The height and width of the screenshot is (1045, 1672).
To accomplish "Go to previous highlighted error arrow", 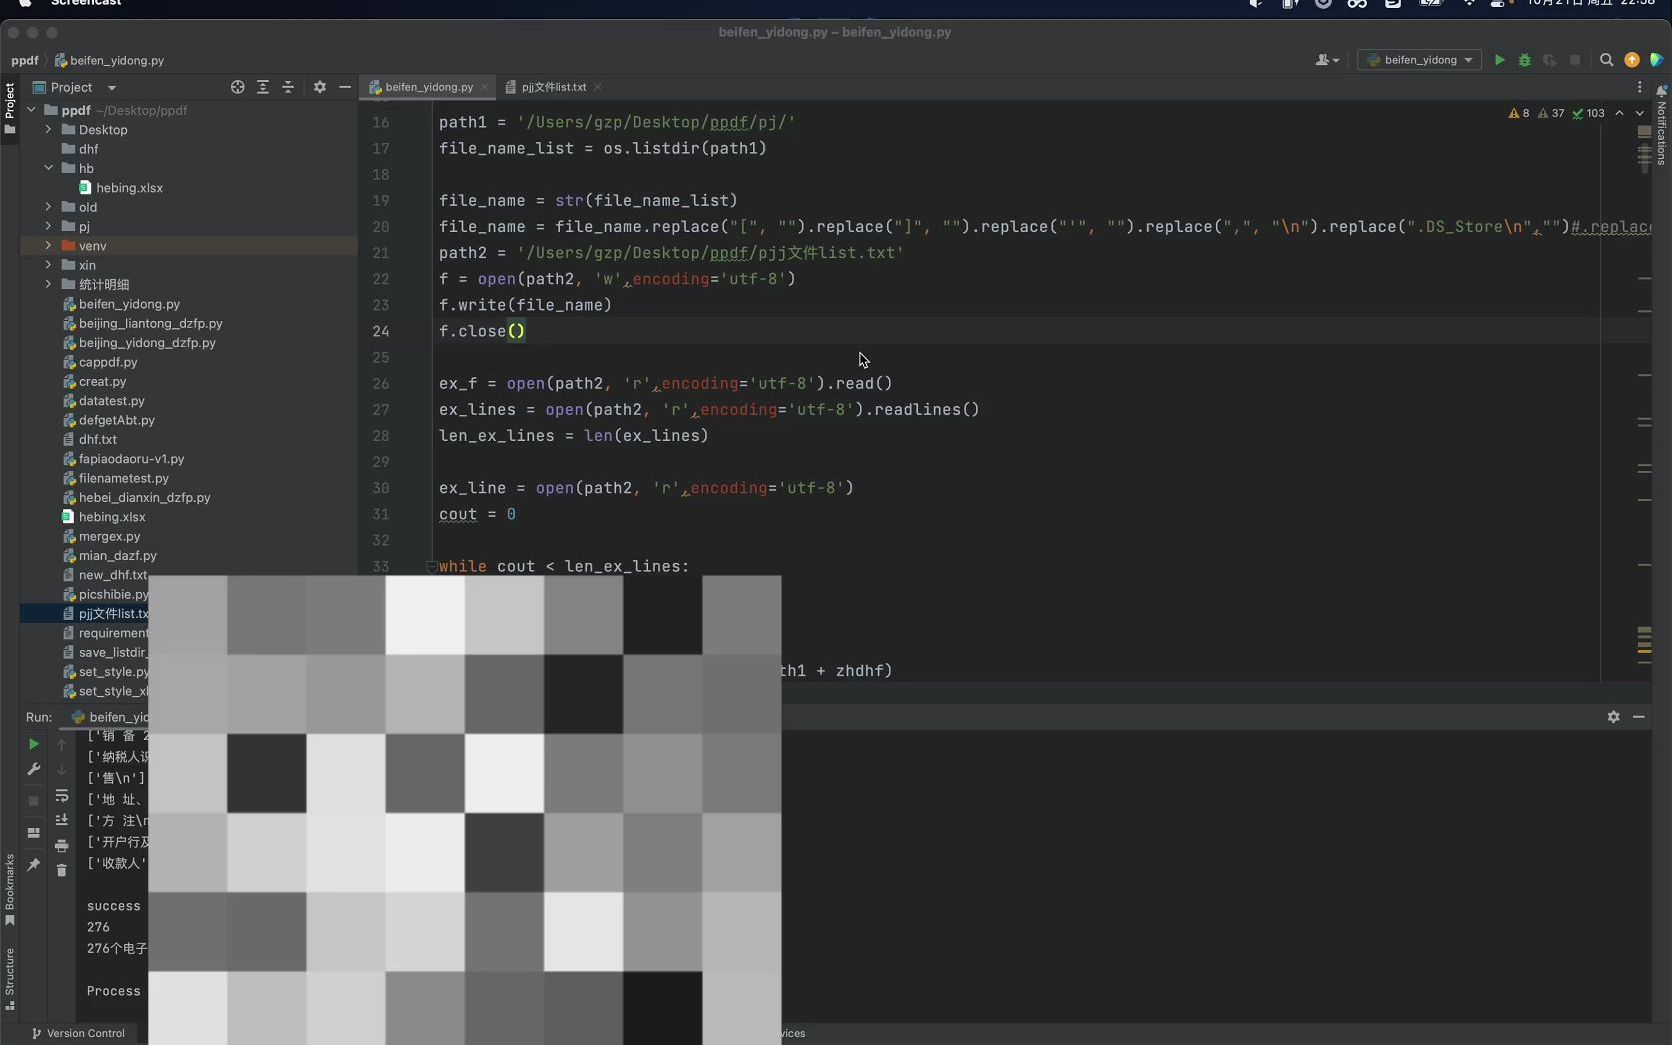I will [x=1619, y=113].
